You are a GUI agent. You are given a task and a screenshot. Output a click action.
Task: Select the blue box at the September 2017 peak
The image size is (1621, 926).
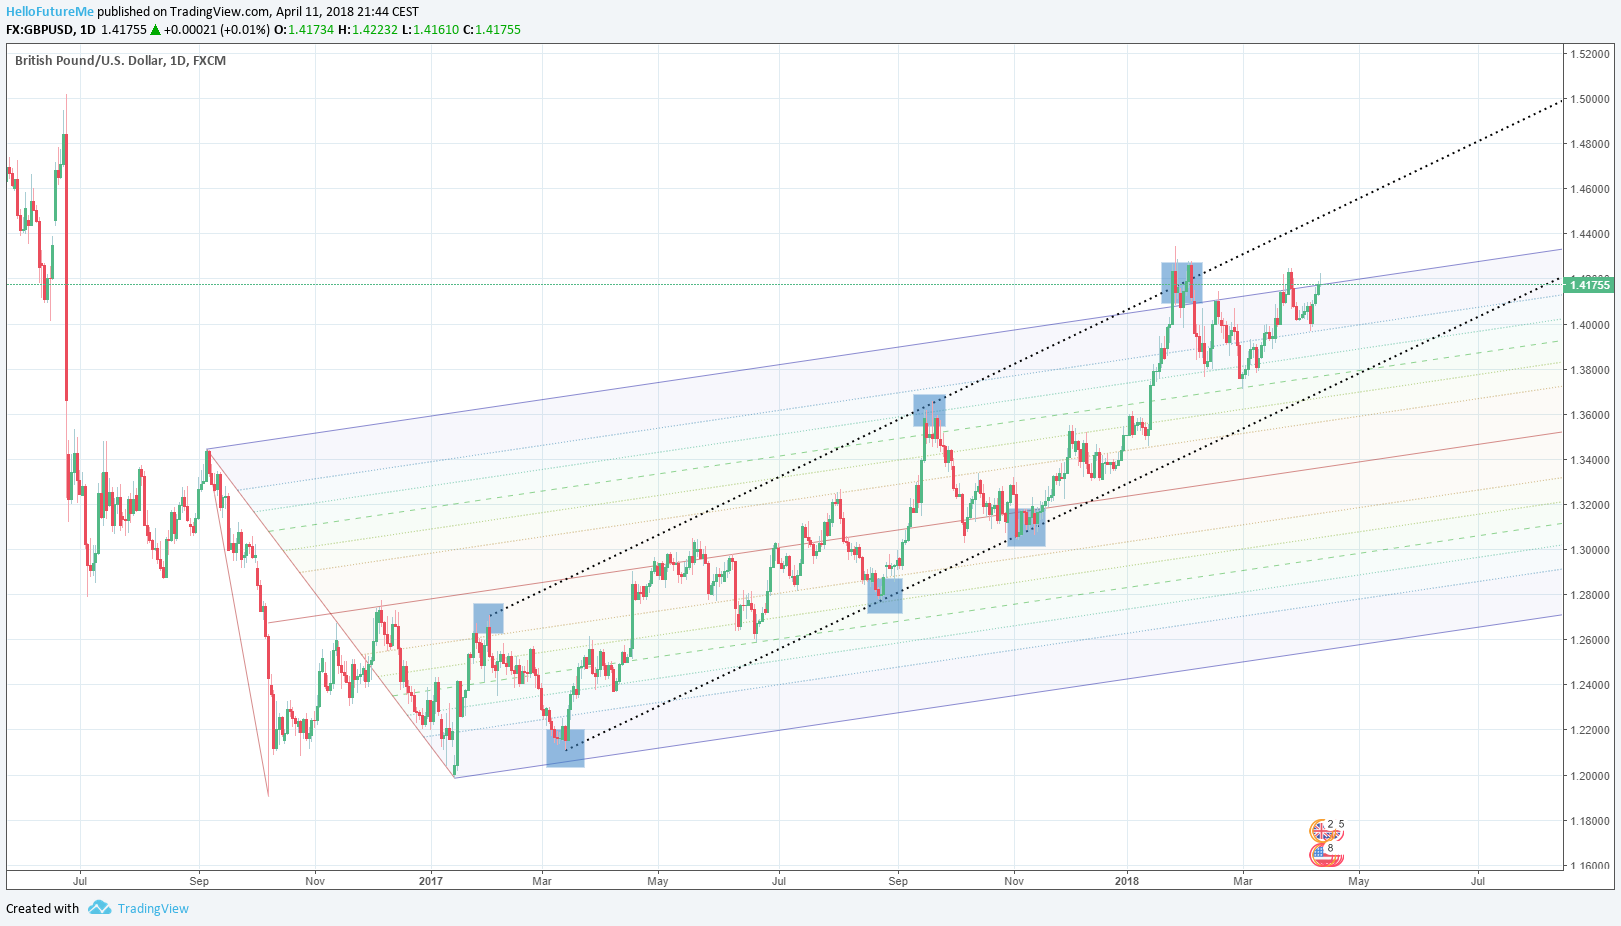pyautogui.click(x=929, y=411)
